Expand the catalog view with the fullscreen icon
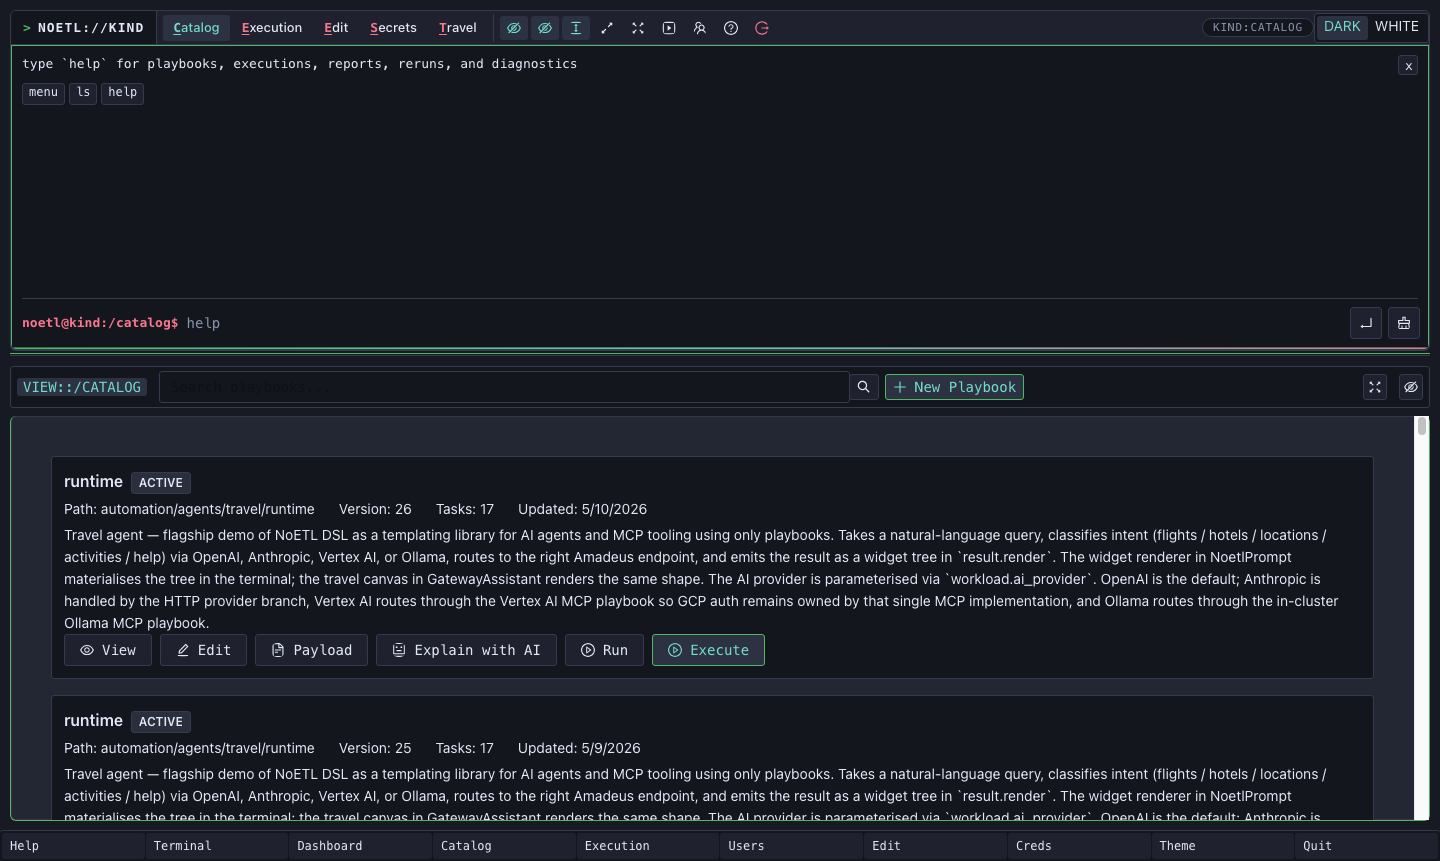This screenshot has width=1440, height=861. [1375, 387]
